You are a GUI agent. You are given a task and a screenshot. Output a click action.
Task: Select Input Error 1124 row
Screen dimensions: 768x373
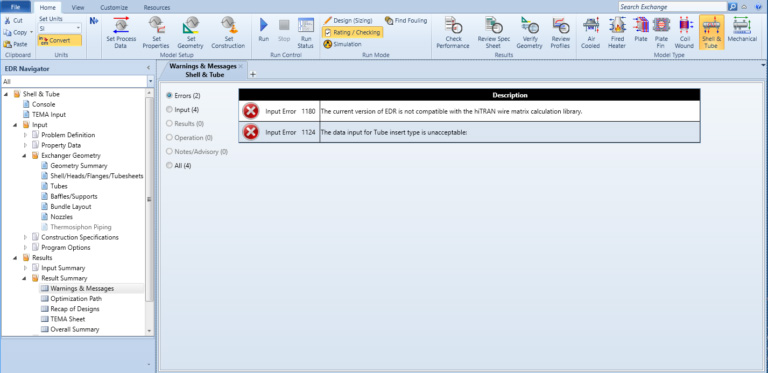pos(469,132)
